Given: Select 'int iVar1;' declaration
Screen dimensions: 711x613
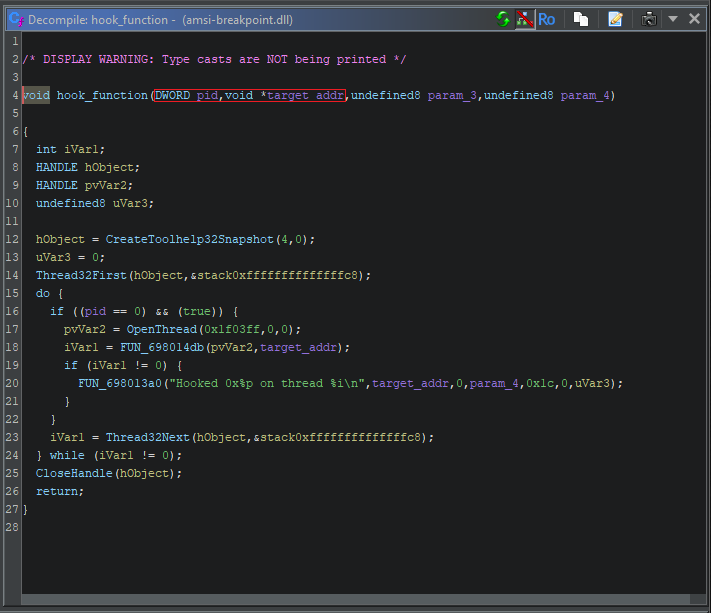Looking at the screenshot, I should pyautogui.click(x=70, y=149).
